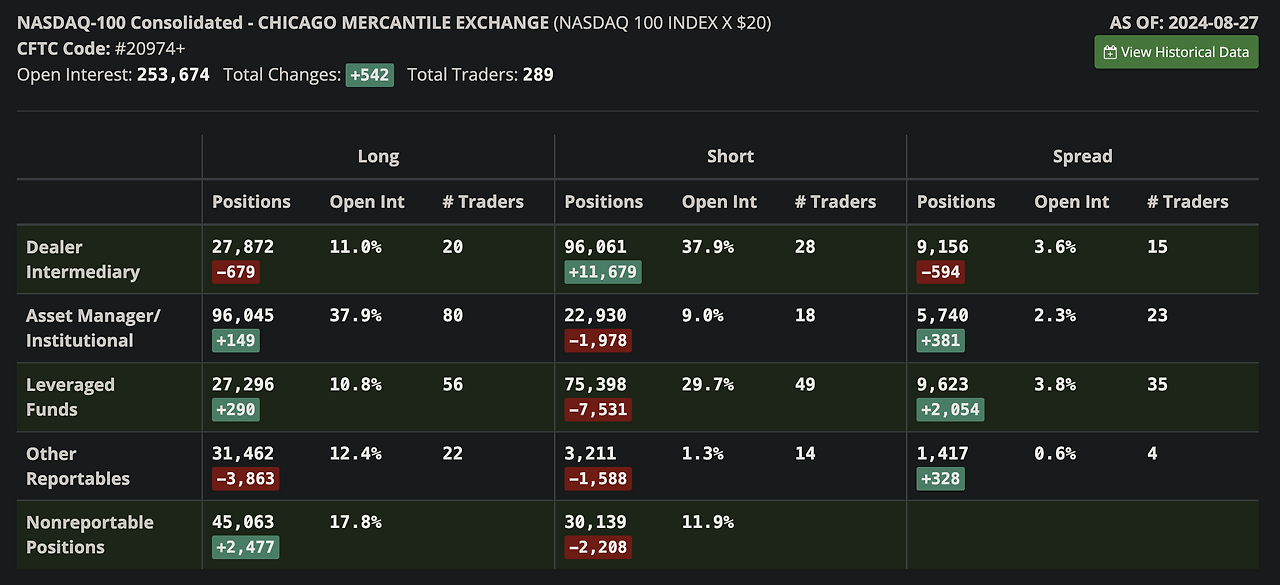Viewport: 1280px width, 585px height.
Task: Click the +149 change badge
Action: point(236,341)
